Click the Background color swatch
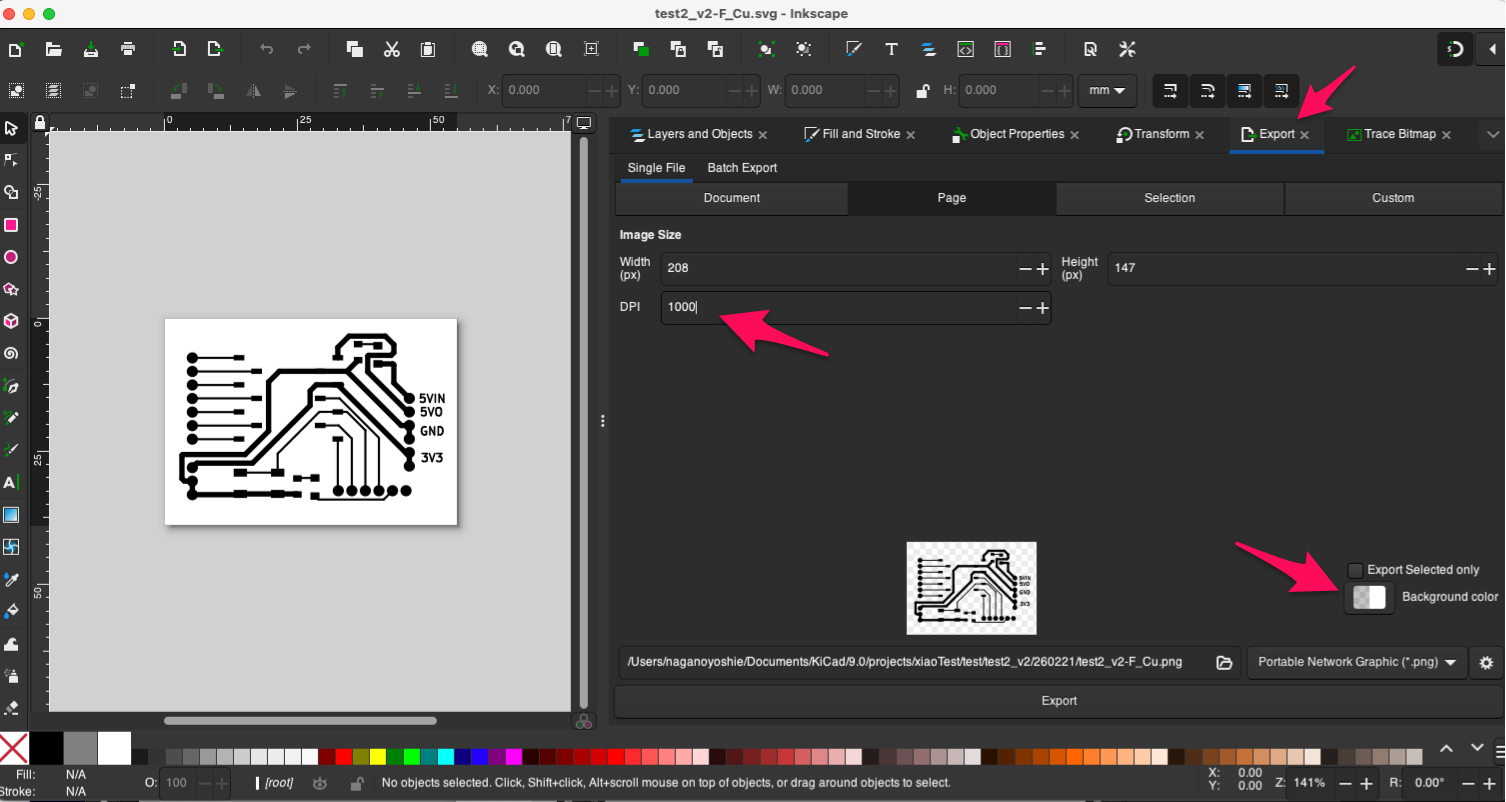Image resolution: width=1506 pixels, height=802 pixels. [1369, 597]
